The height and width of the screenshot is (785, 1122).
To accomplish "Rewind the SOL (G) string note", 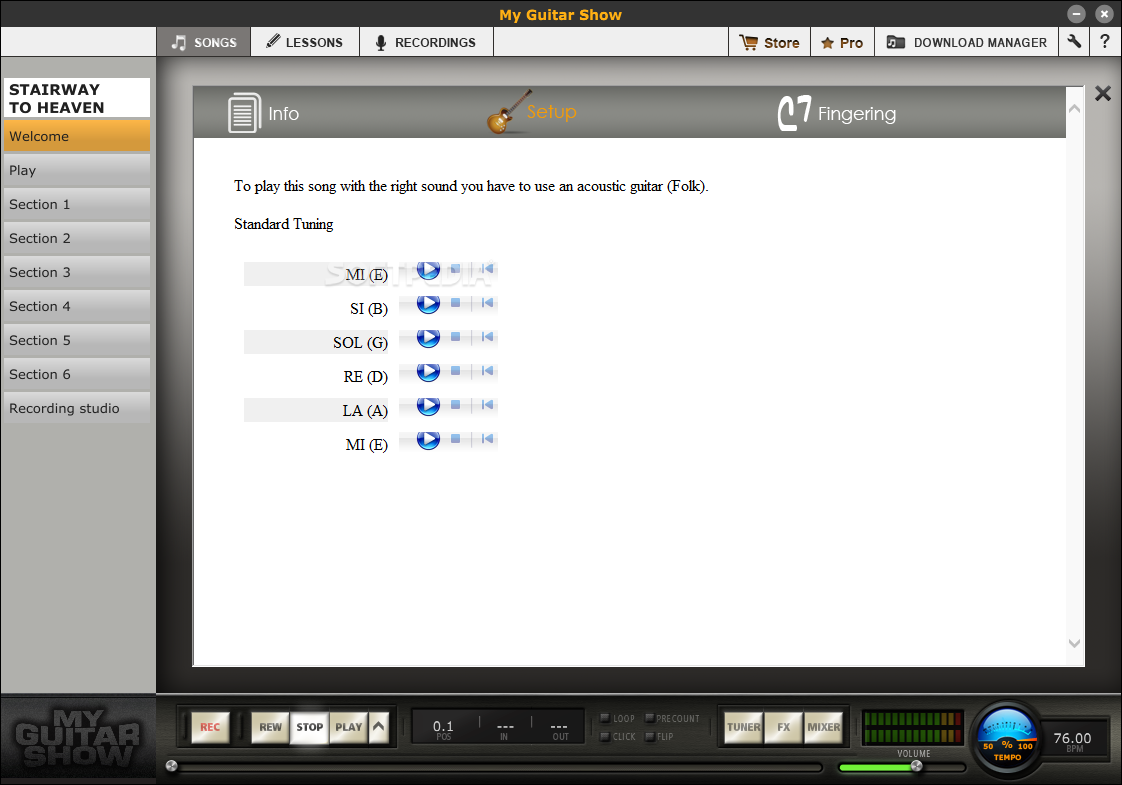I will point(487,337).
